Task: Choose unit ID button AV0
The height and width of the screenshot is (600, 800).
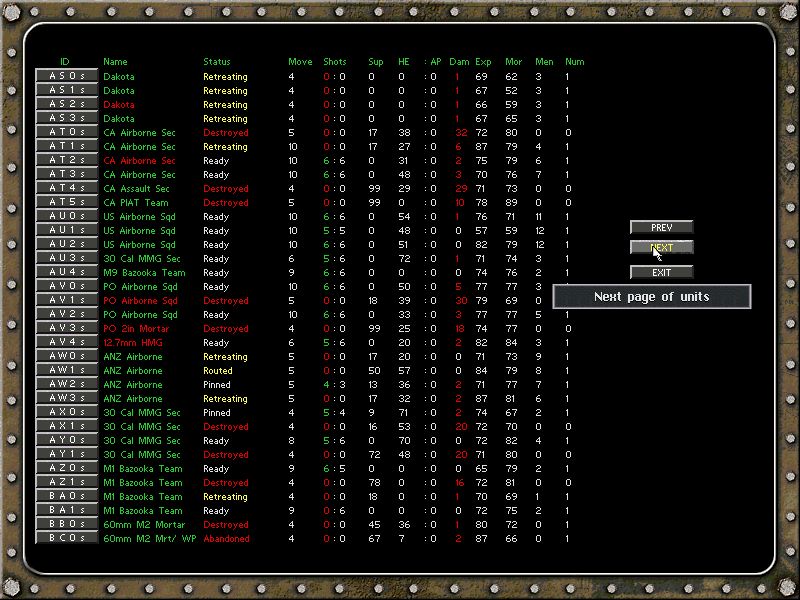Action: coord(66,286)
